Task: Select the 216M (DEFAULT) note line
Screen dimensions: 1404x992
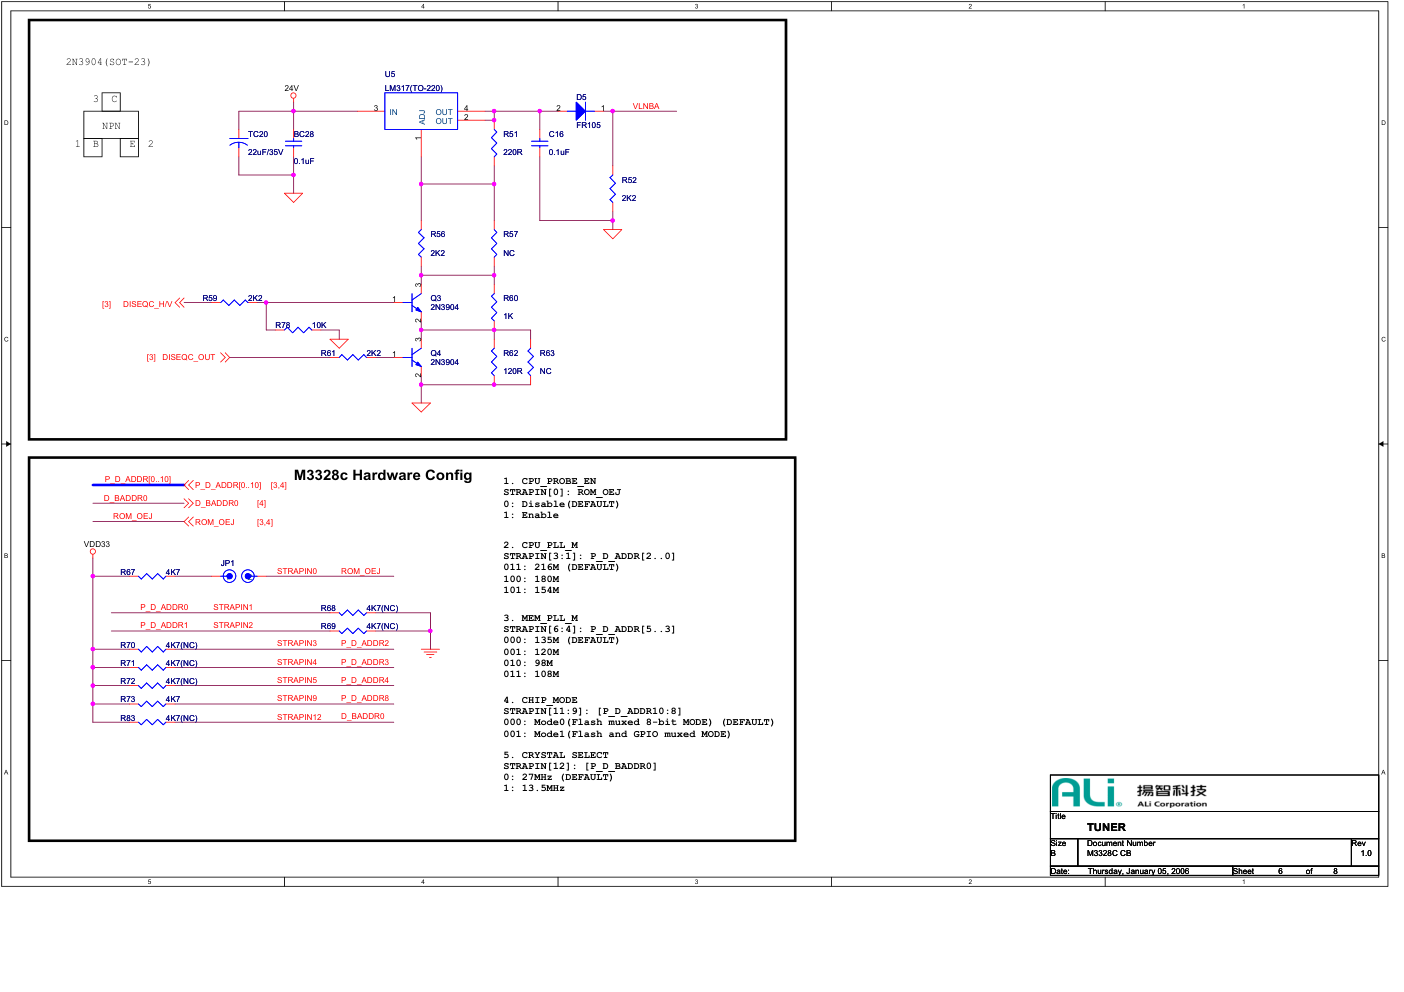Action: (561, 567)
